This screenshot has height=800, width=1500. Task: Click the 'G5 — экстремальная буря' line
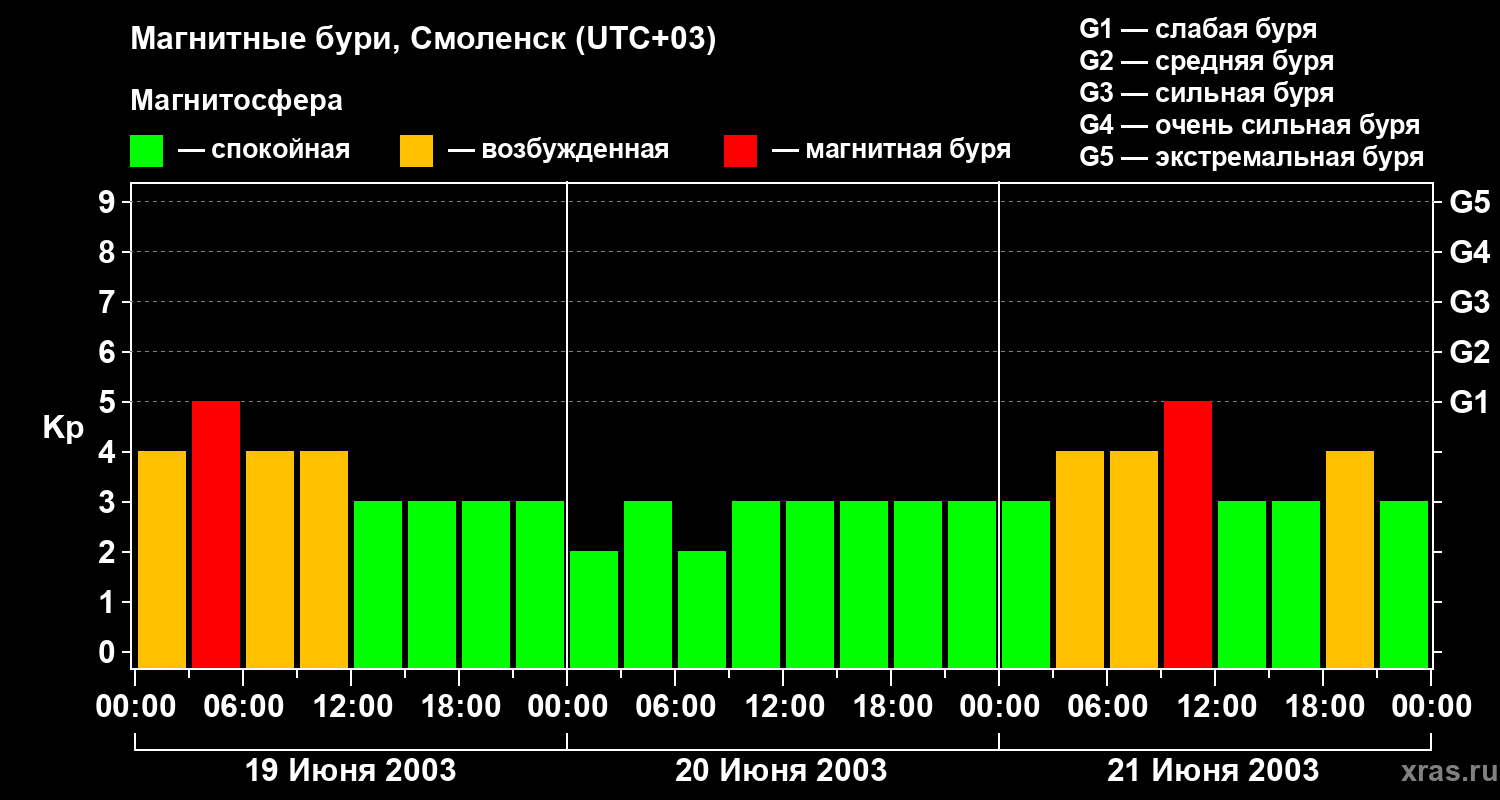point(1251,157)
